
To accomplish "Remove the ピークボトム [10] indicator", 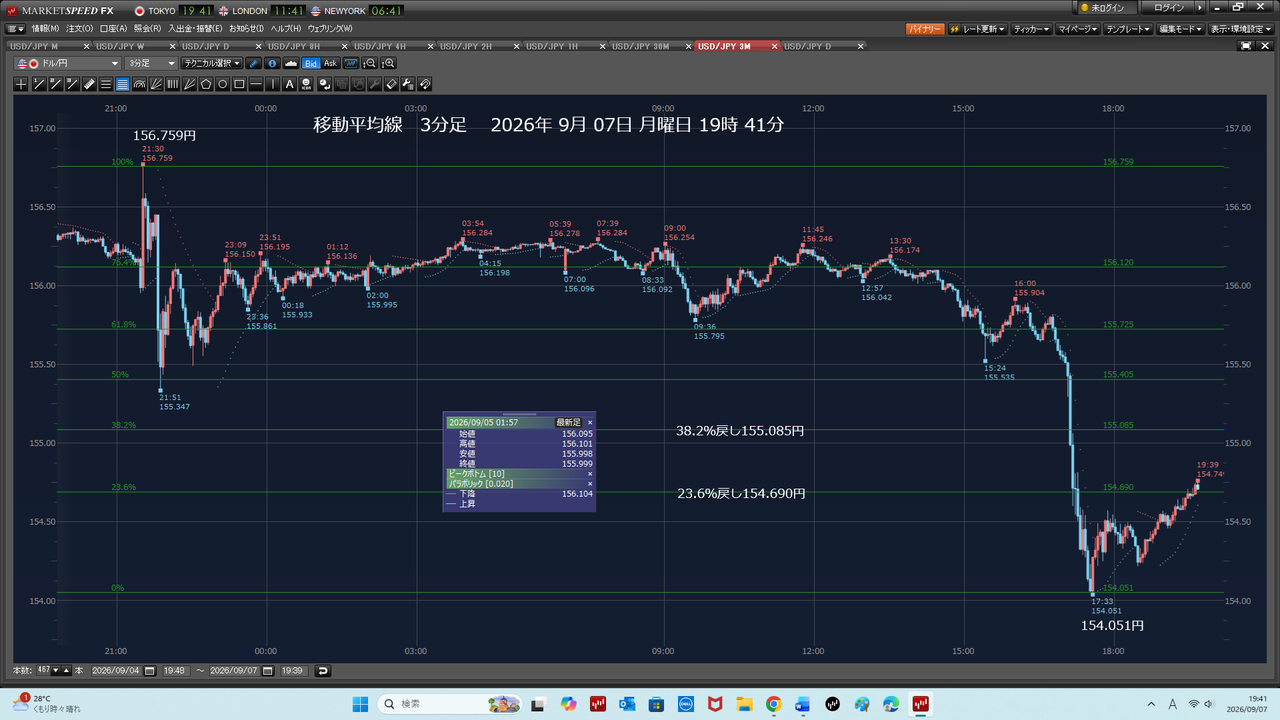I will click(590, 473).
